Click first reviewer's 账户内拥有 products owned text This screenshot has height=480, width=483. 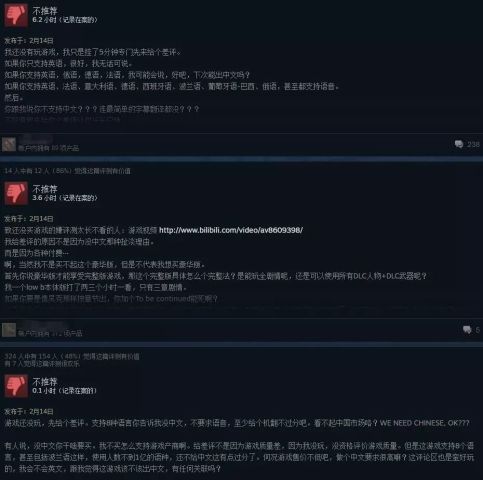pyautogui.click(x=49, y=148)
